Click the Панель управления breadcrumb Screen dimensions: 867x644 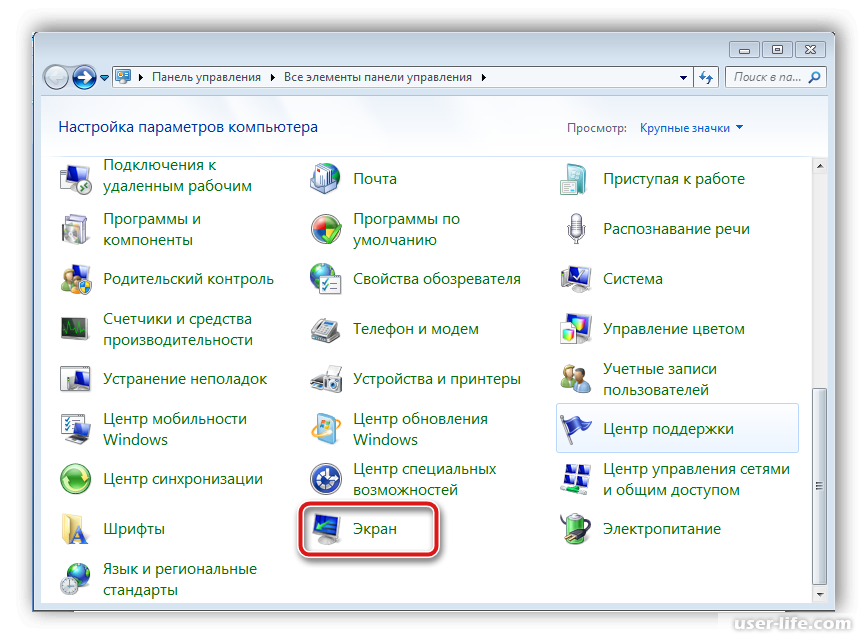[x=206, y=77]
